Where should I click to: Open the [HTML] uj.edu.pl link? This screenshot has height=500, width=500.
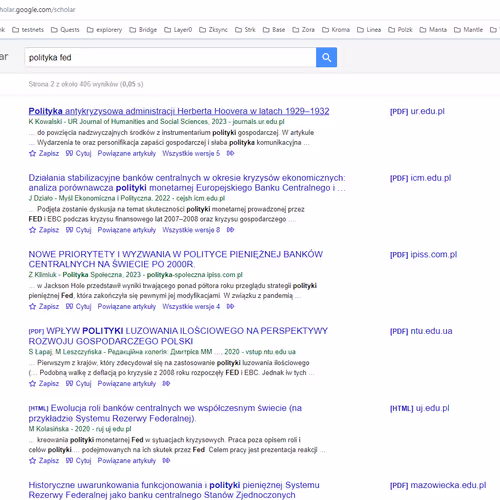click(420, 408)
